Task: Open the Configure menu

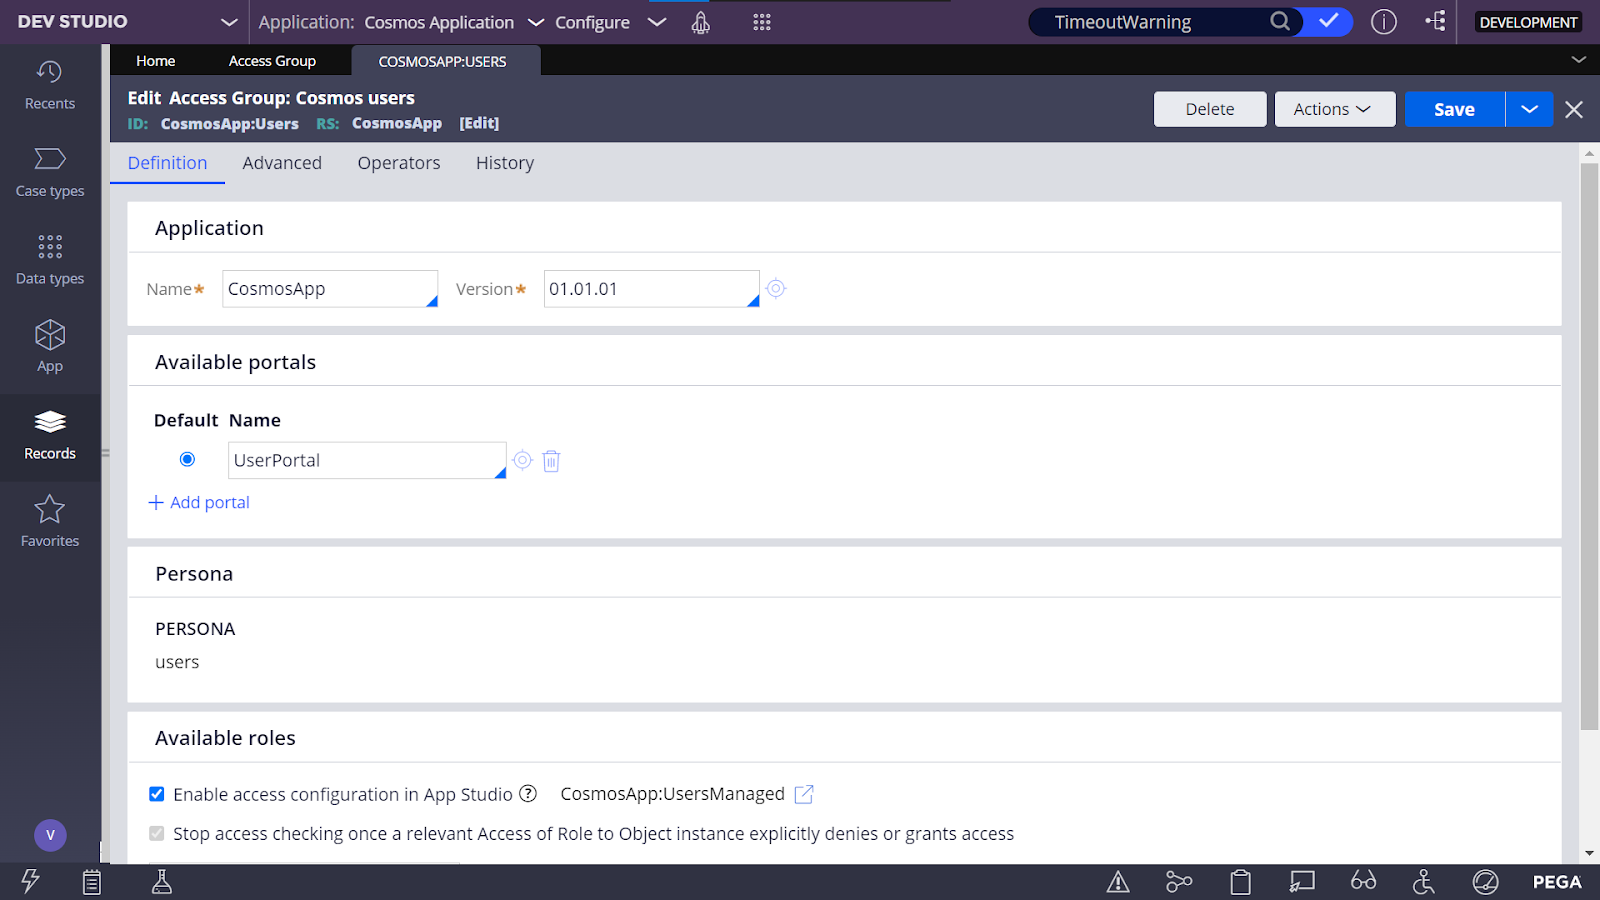Action: [610, 22]
